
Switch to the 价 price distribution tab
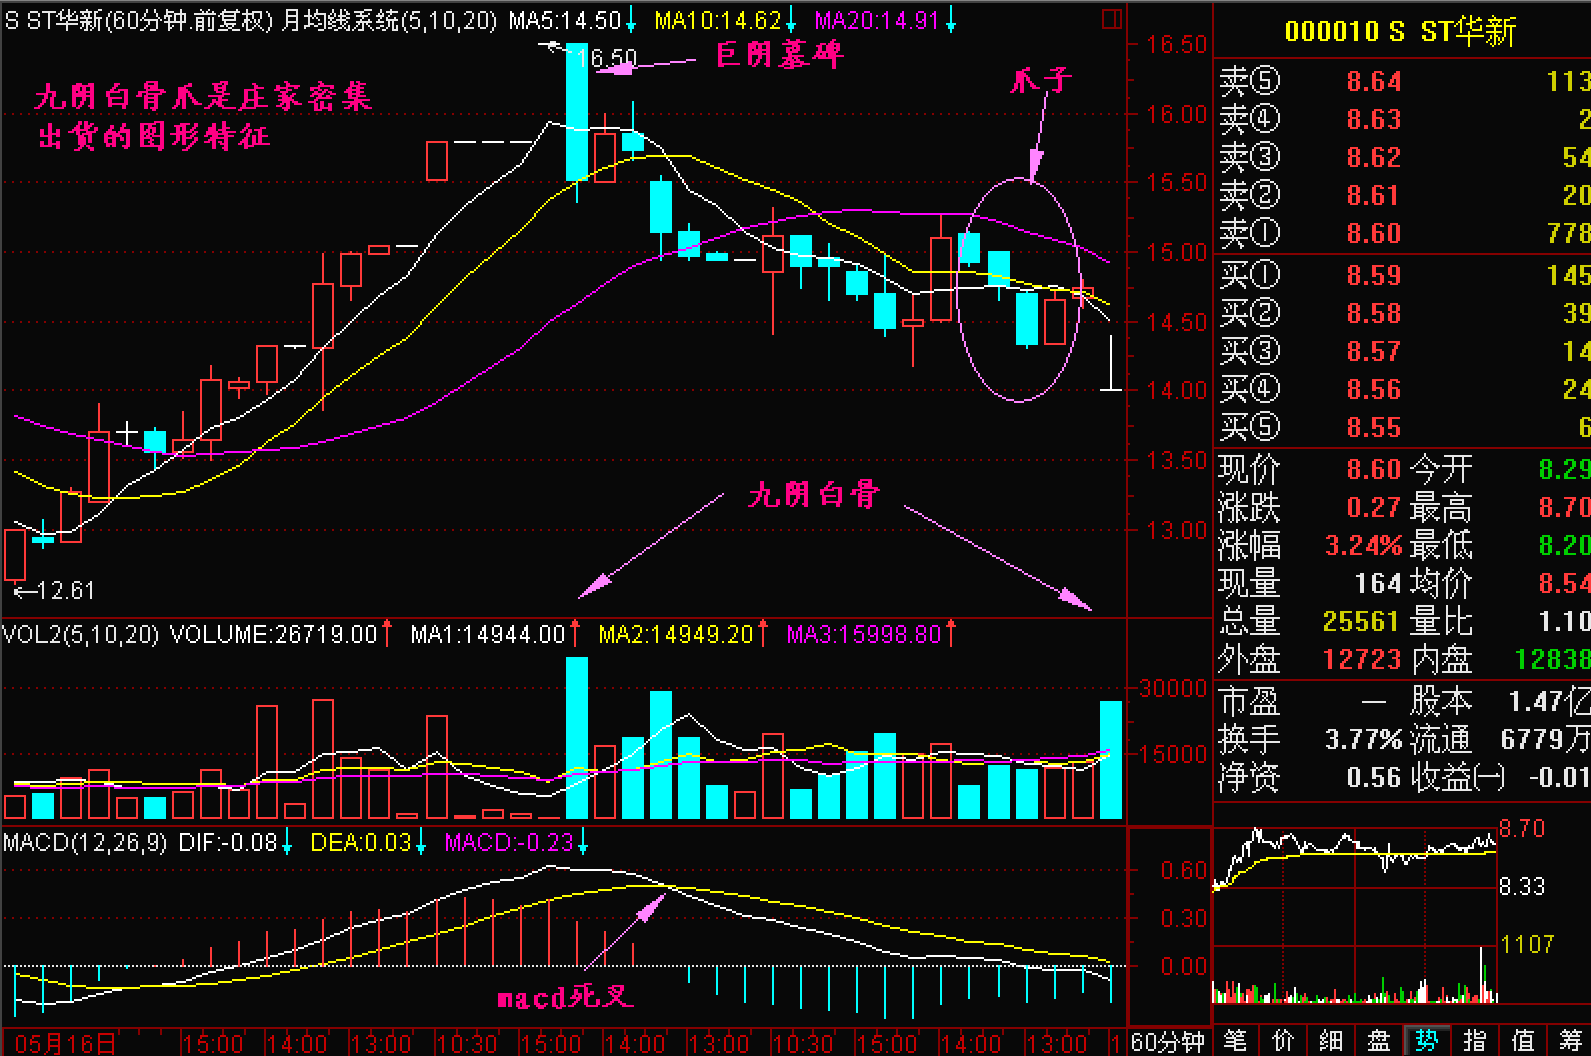(1283, 1041)
